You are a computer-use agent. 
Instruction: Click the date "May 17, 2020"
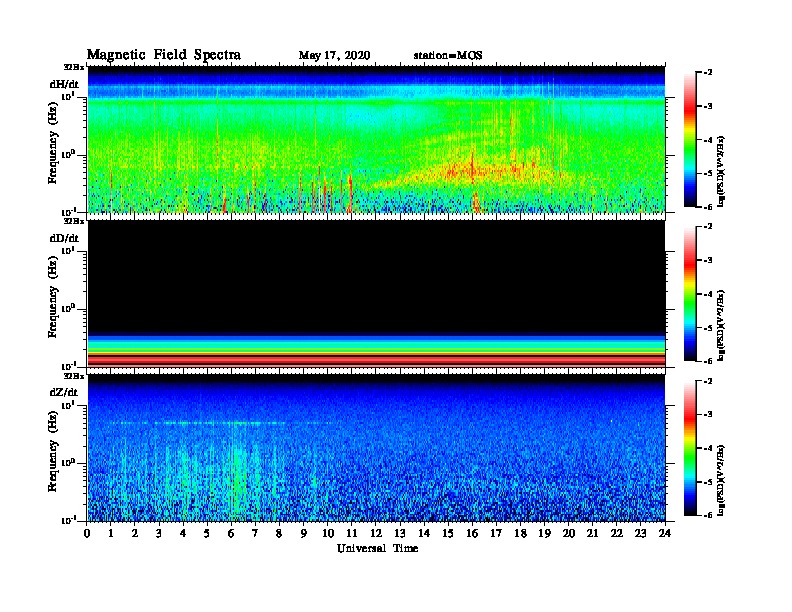pos(334,55)
